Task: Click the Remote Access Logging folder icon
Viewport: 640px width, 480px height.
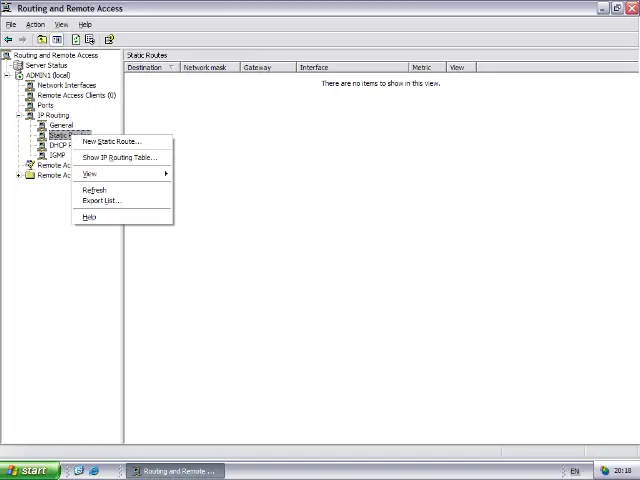Action: click(30, 175)
